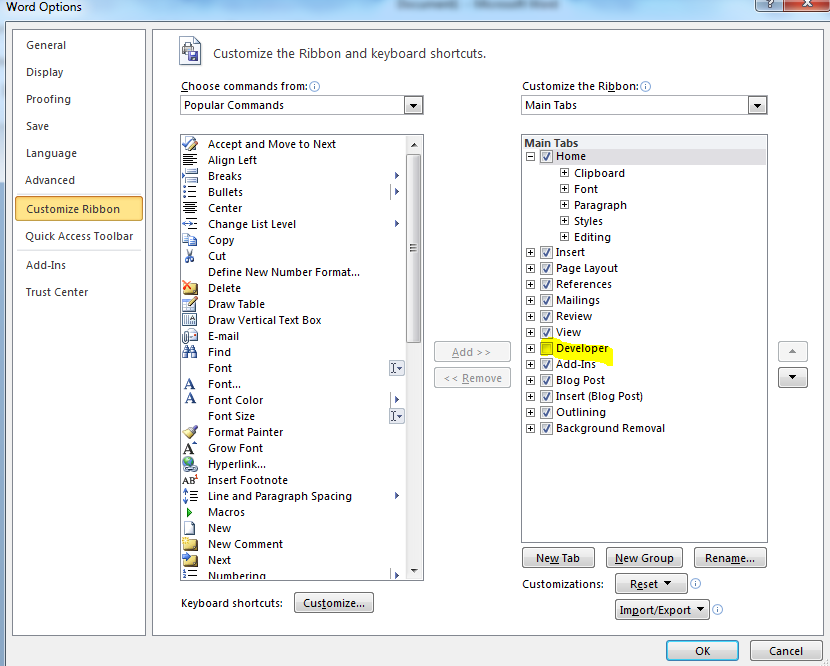The width and height of the screenshot is (830, 666).
Task: Select the E-mail command icon
Action: [x=190, y=336]
